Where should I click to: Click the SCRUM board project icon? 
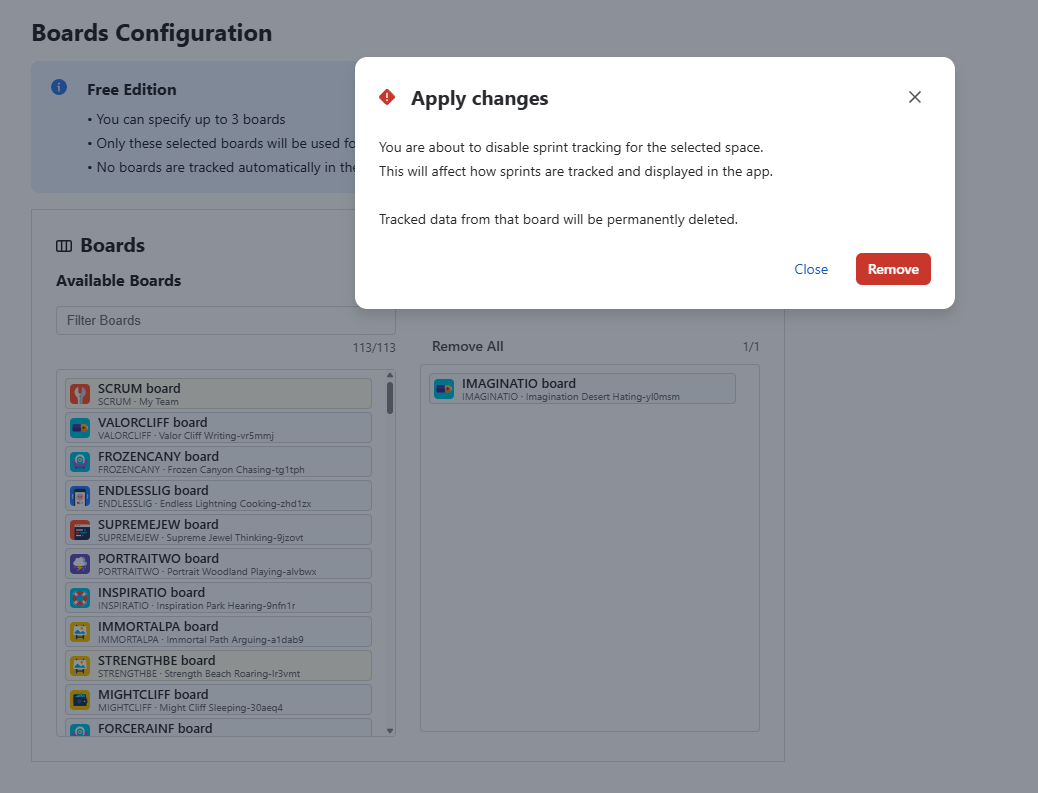pos(80,395)
